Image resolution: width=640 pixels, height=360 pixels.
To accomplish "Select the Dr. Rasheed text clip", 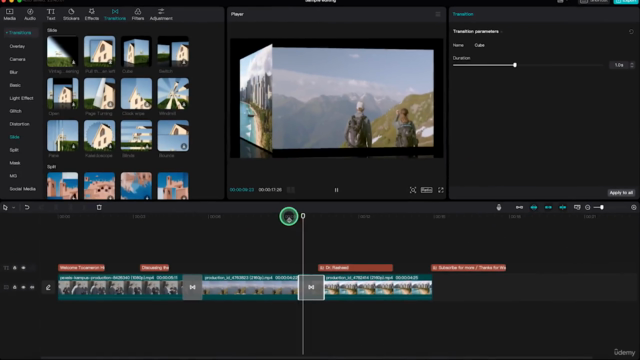I will point(356,268).
